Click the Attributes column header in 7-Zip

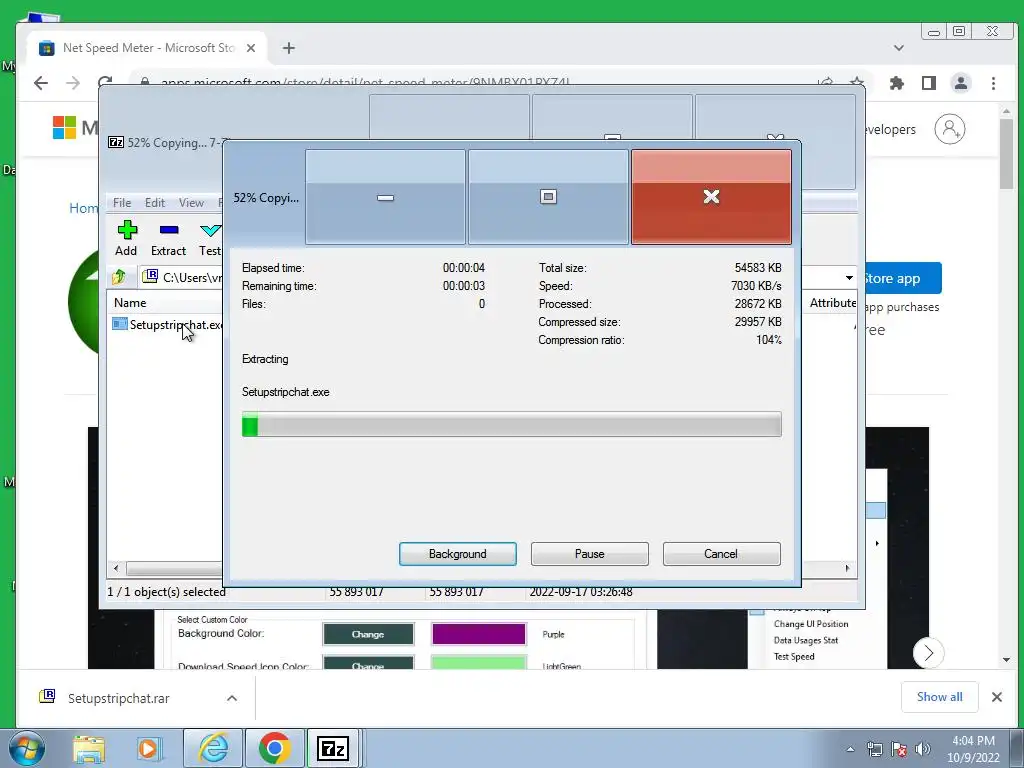[x=833, y=302]
